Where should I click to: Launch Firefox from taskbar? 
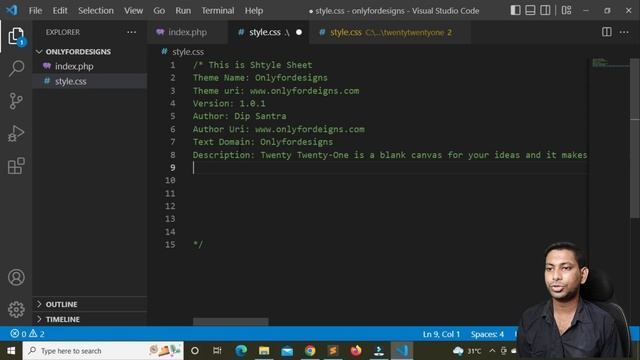(356, 351)
